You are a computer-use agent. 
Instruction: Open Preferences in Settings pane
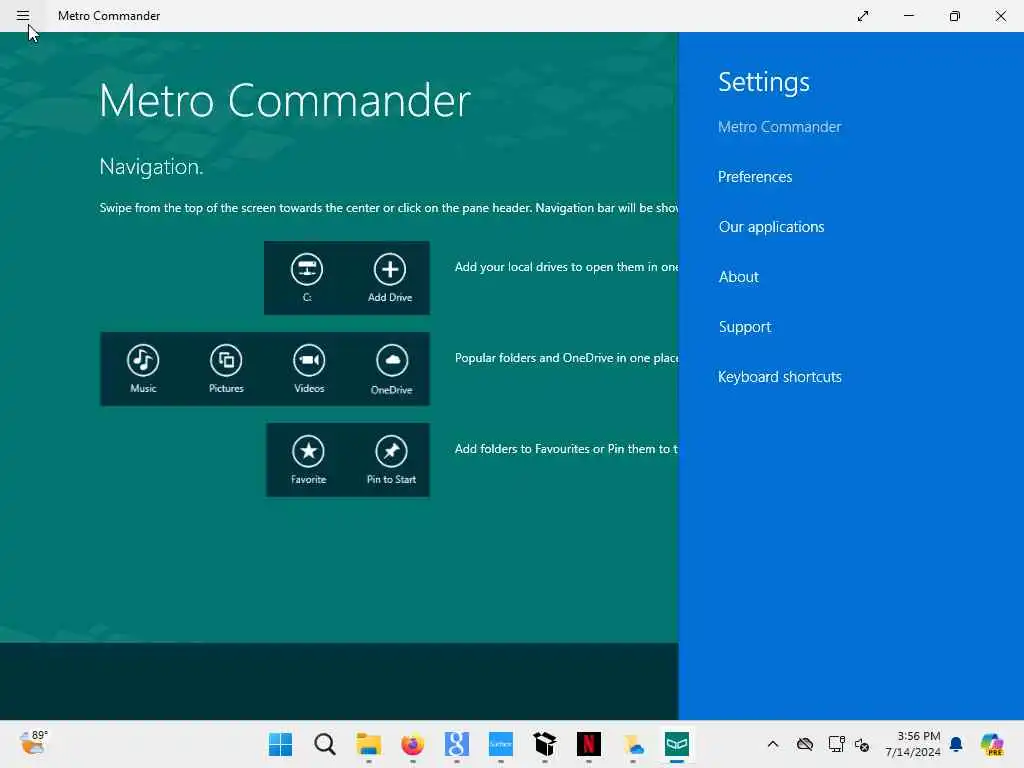755,177
